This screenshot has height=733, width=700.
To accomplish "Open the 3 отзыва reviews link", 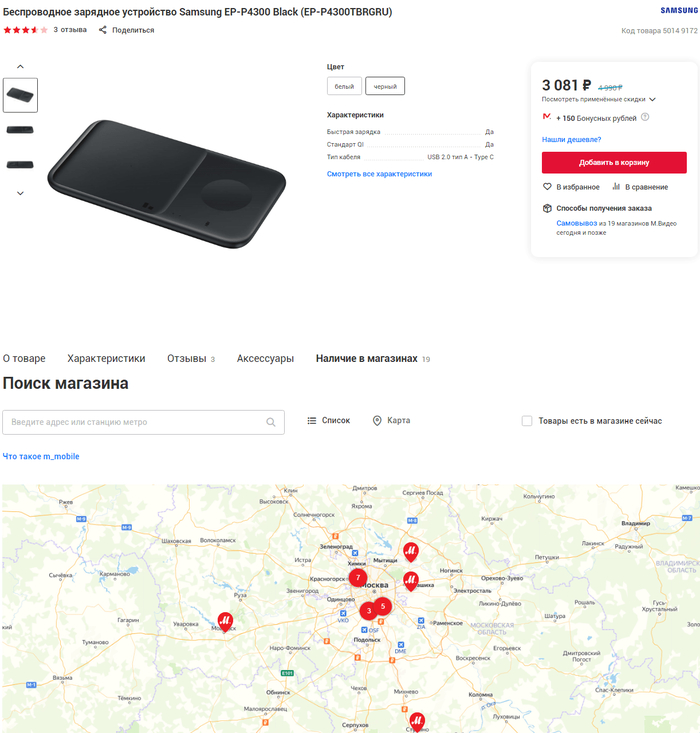I will pos(70,29).
